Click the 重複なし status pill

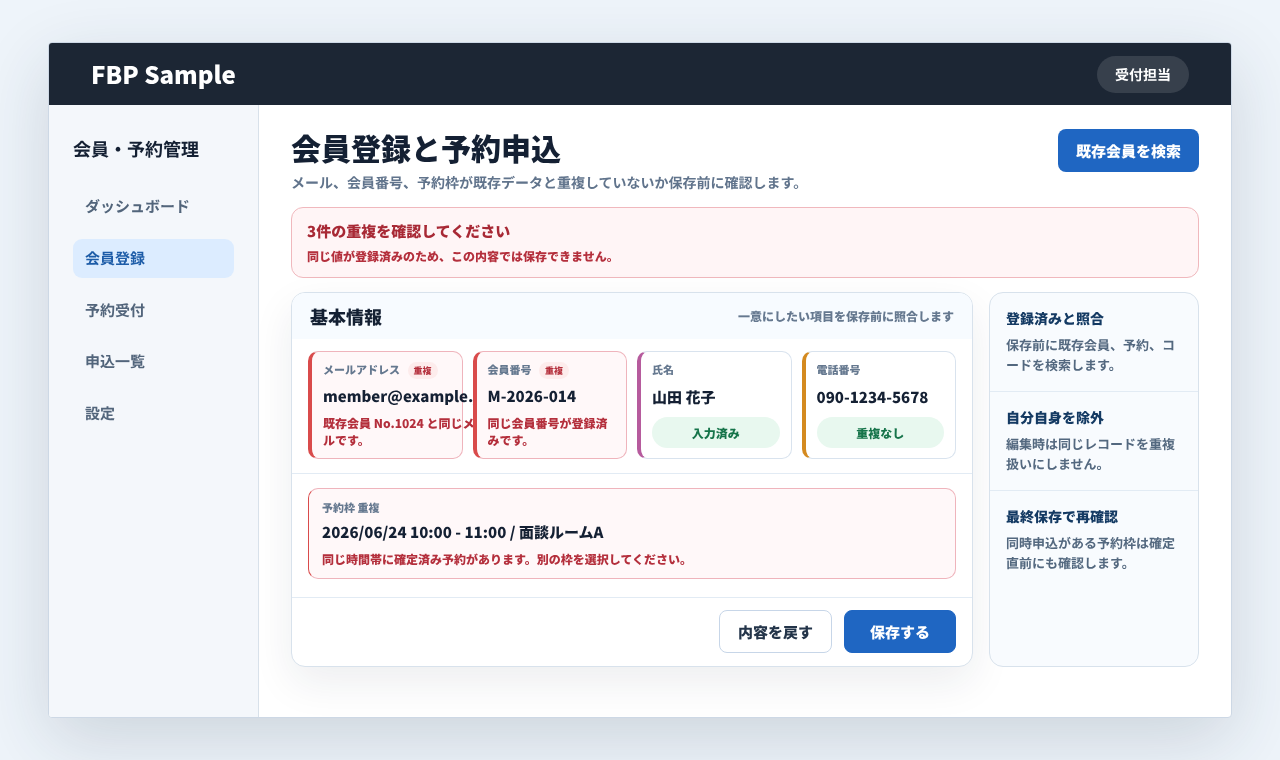pyautogui.click(x=880, y=433)
